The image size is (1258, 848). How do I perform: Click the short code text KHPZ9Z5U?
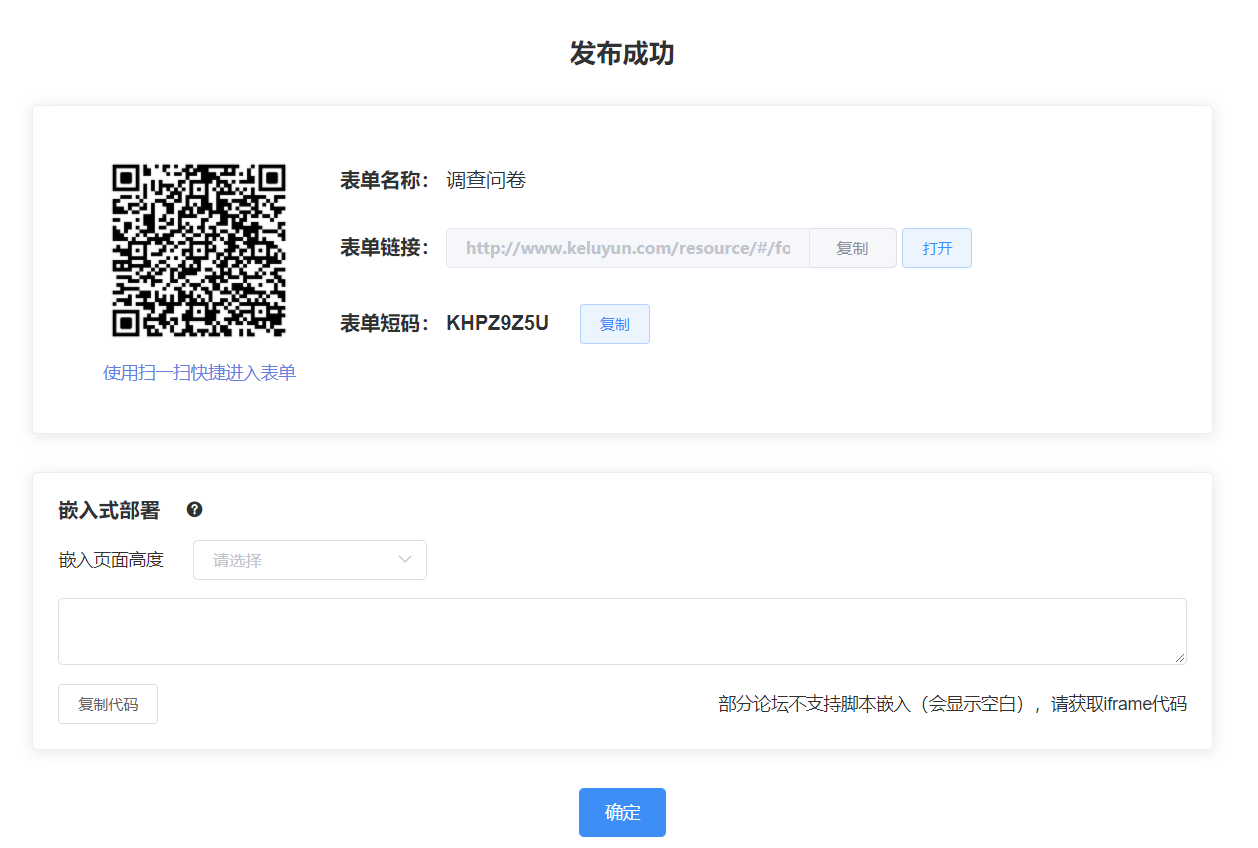(497, 323)
